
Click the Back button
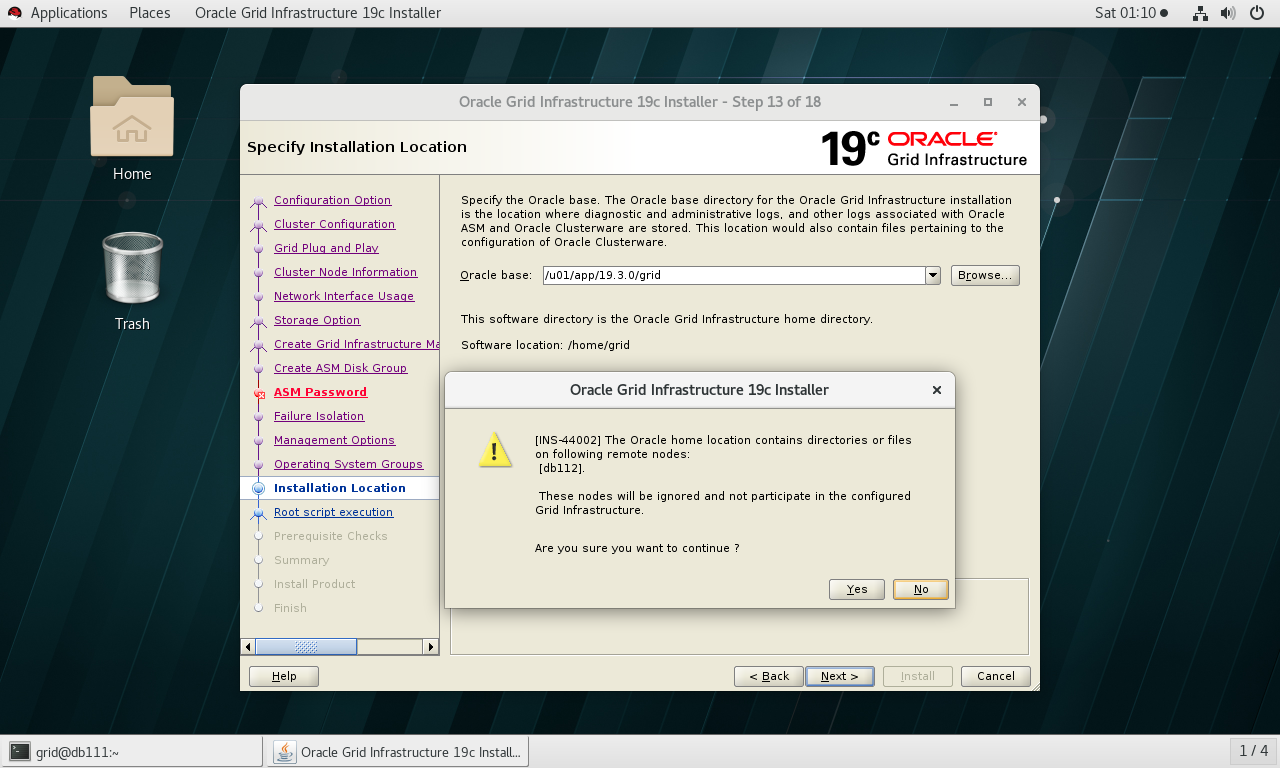click(x=769, y=676)
